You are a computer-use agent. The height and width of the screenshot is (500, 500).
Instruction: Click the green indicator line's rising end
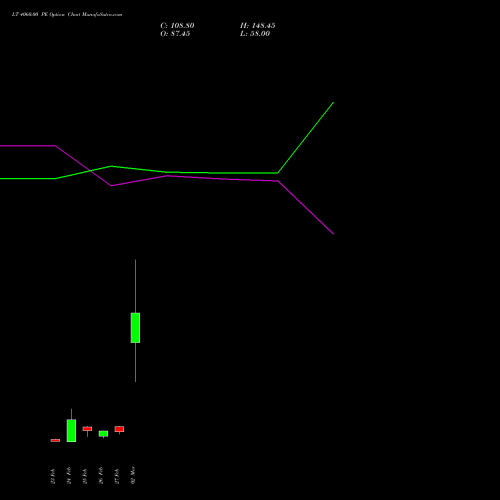(333, 103)
